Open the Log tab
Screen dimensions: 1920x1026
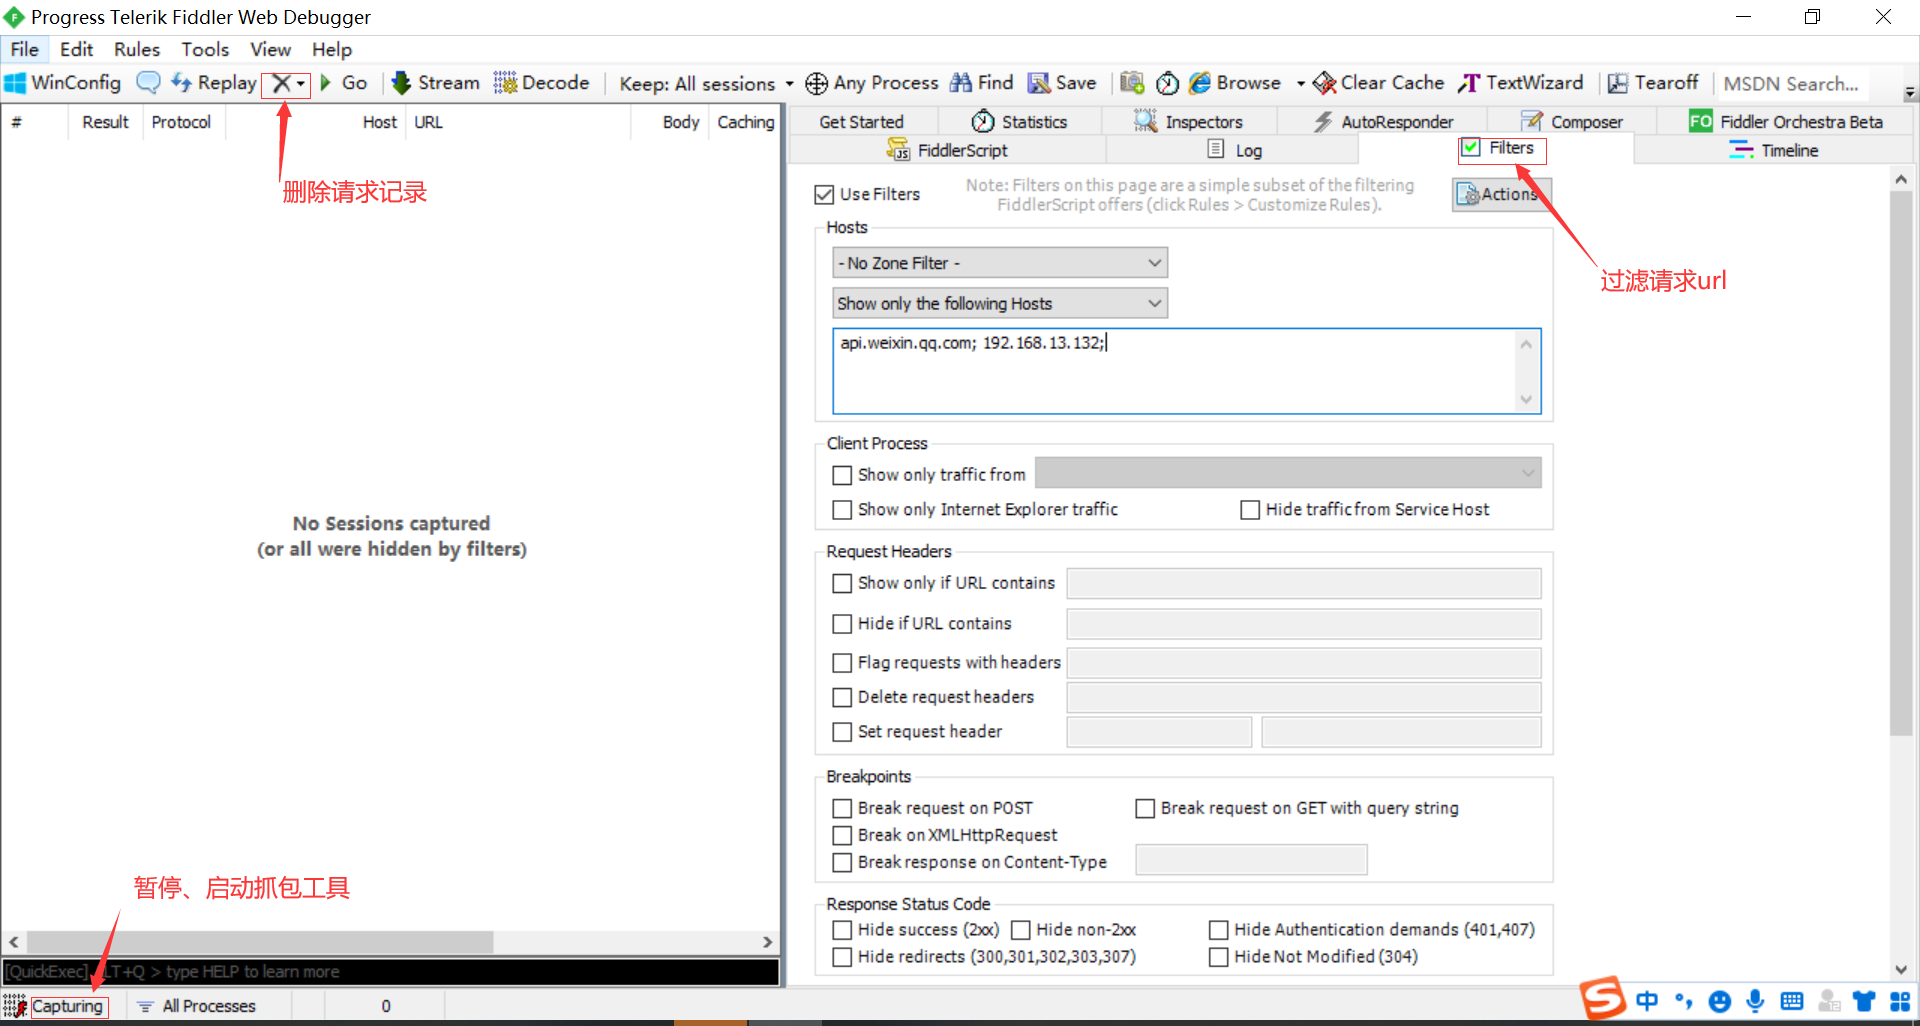pos(1234,150)
